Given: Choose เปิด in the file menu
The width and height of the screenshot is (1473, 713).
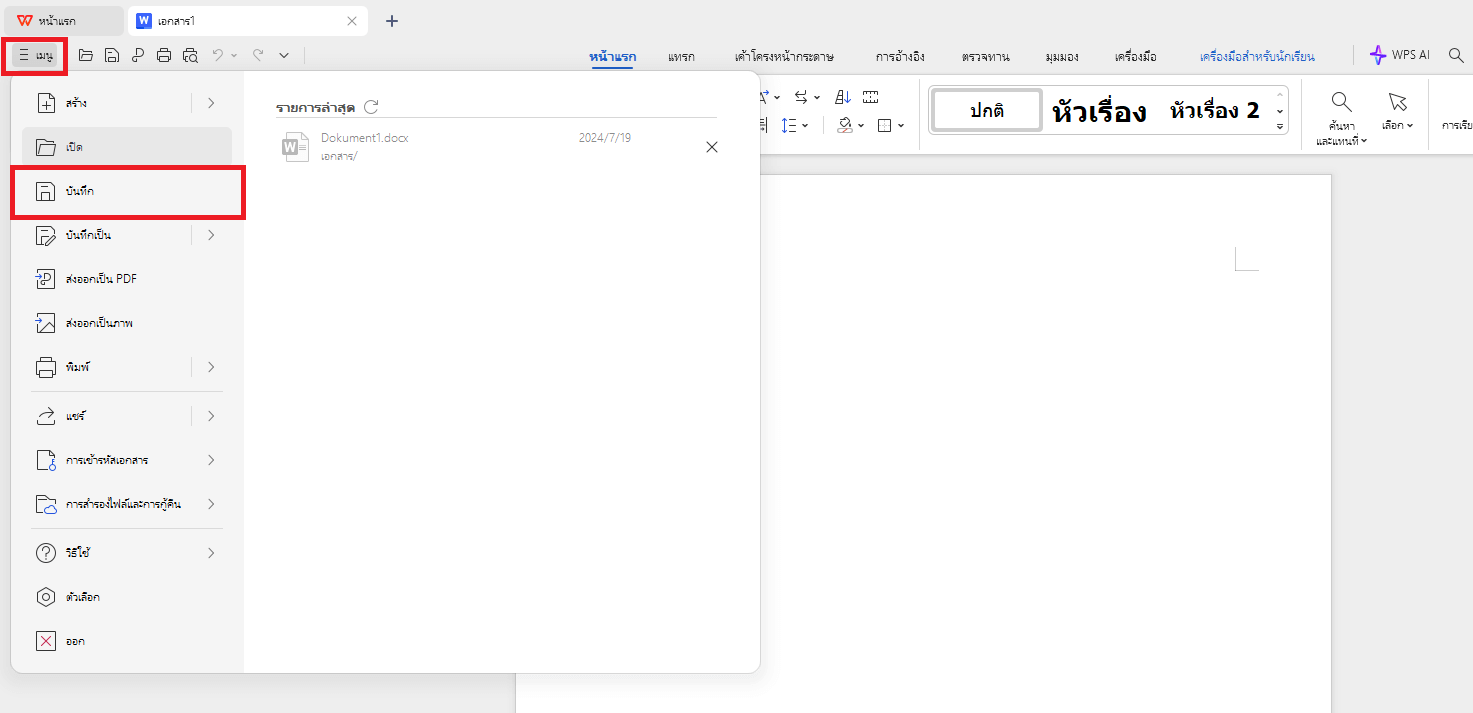Looking at the screenshot, I should coord(127,147).
